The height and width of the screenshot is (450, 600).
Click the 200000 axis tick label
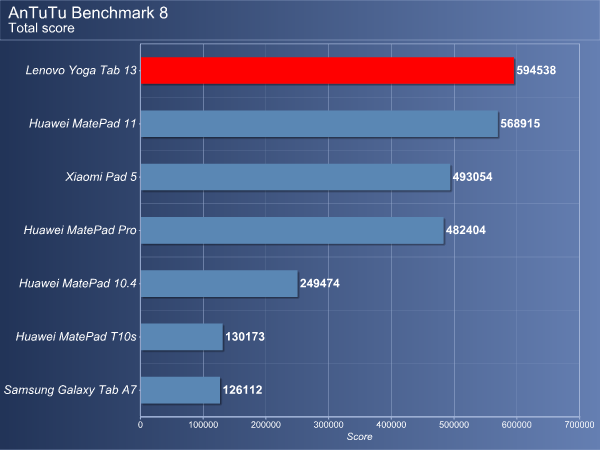(266, 425)
